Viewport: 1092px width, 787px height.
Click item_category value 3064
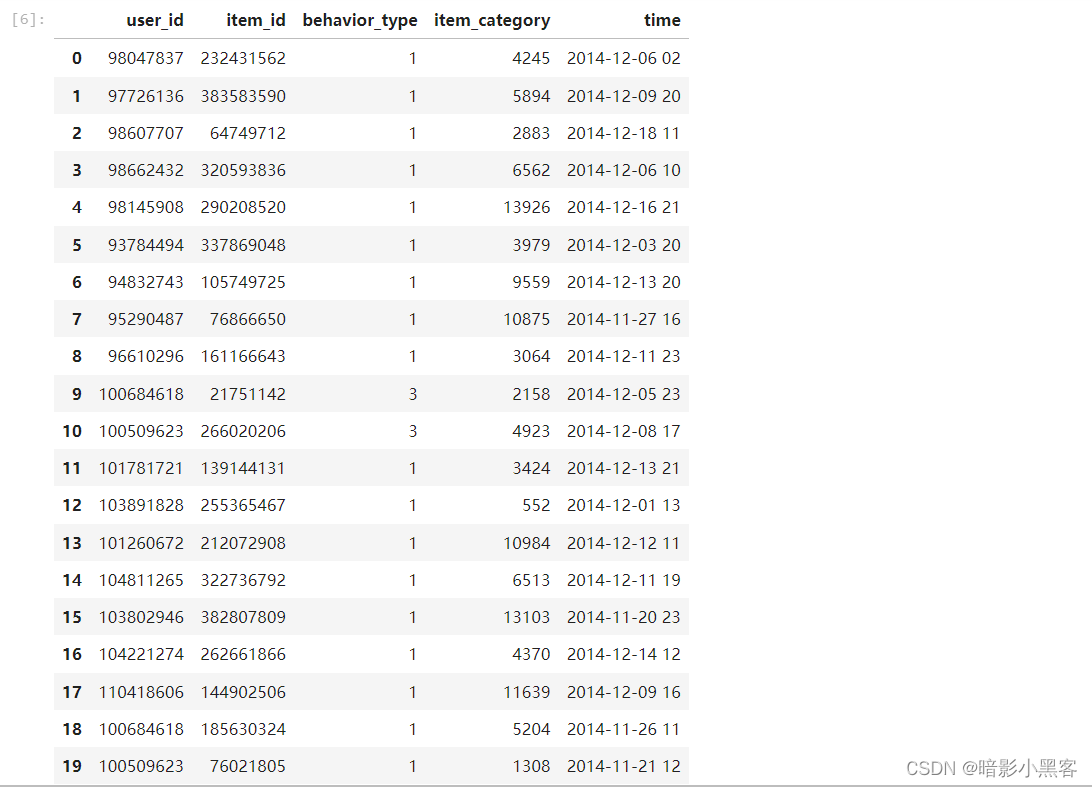pos(531,356)
